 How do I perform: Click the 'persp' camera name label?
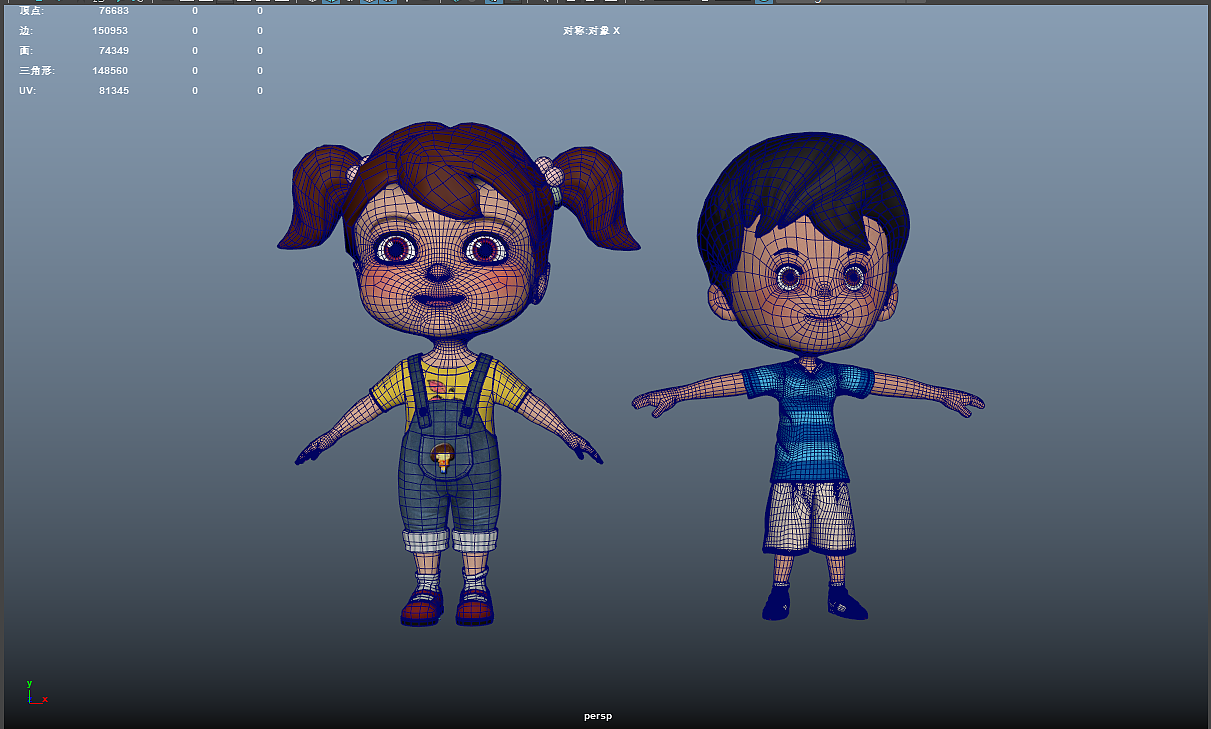(x=598, y=716)
